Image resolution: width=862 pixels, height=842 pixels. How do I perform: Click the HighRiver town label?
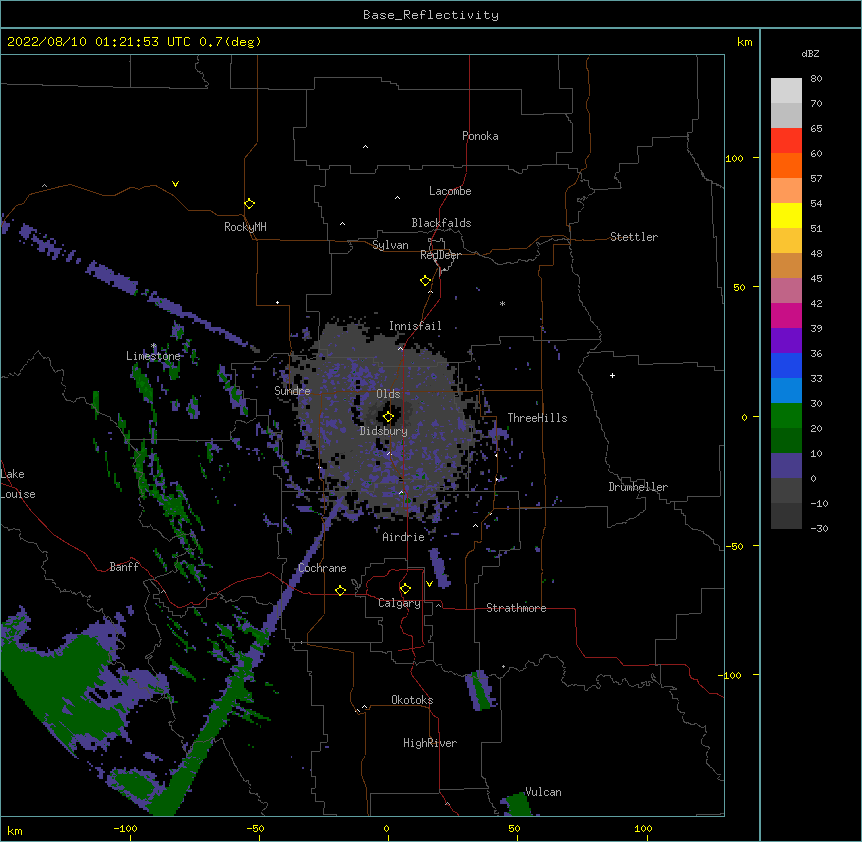(x=430, y=743)
